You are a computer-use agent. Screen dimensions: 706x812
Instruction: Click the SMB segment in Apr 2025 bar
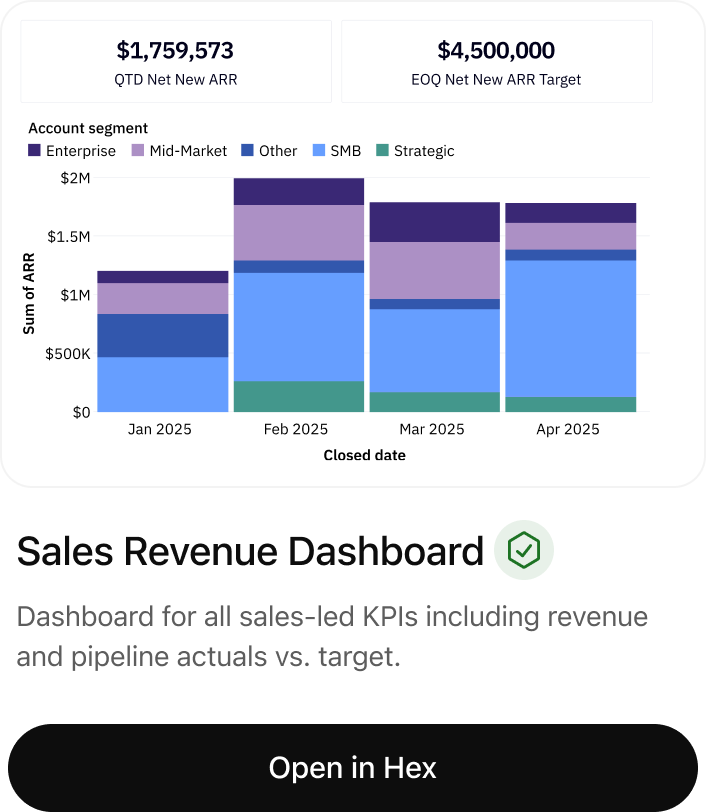pos(570,328)
